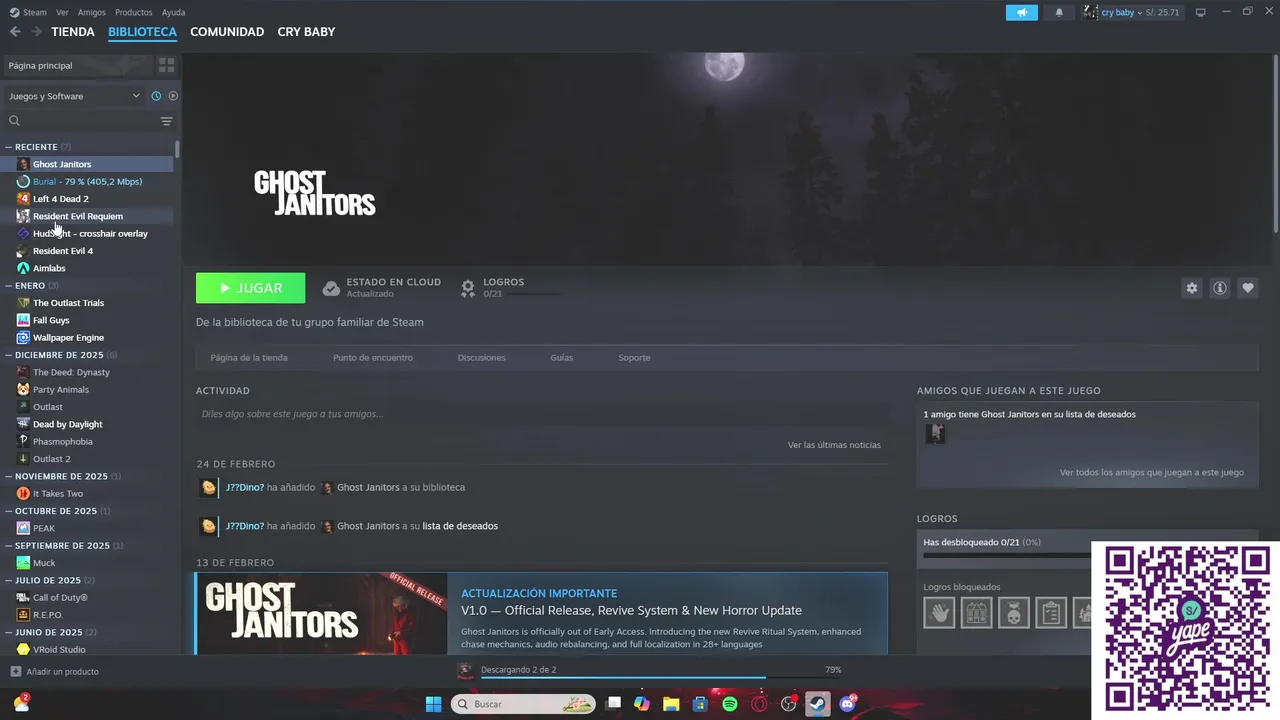Switch to the COMUNIDAD tab
This screenshot has height=720, width=1280.
(227, 32)
